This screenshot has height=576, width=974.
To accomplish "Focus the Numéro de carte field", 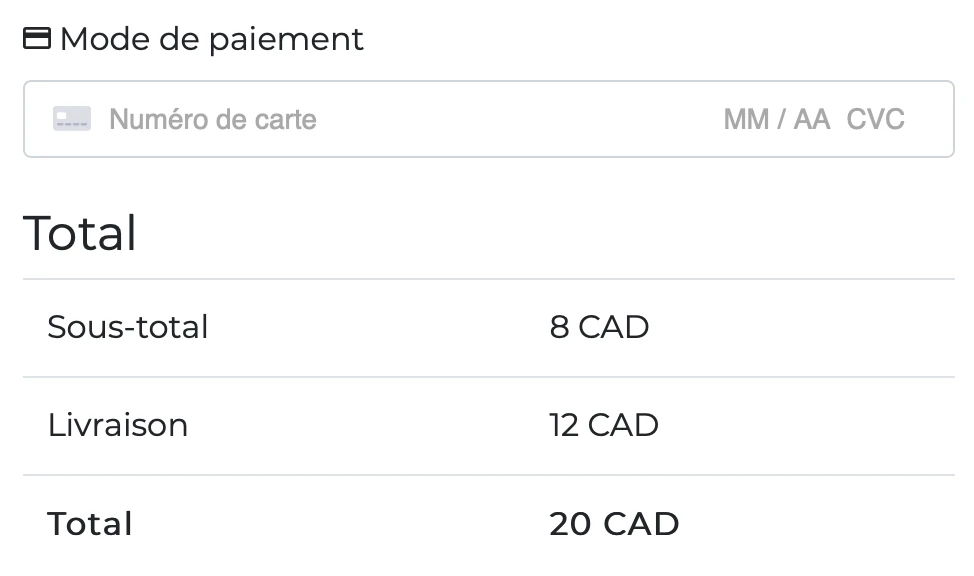I will [212, 119].
